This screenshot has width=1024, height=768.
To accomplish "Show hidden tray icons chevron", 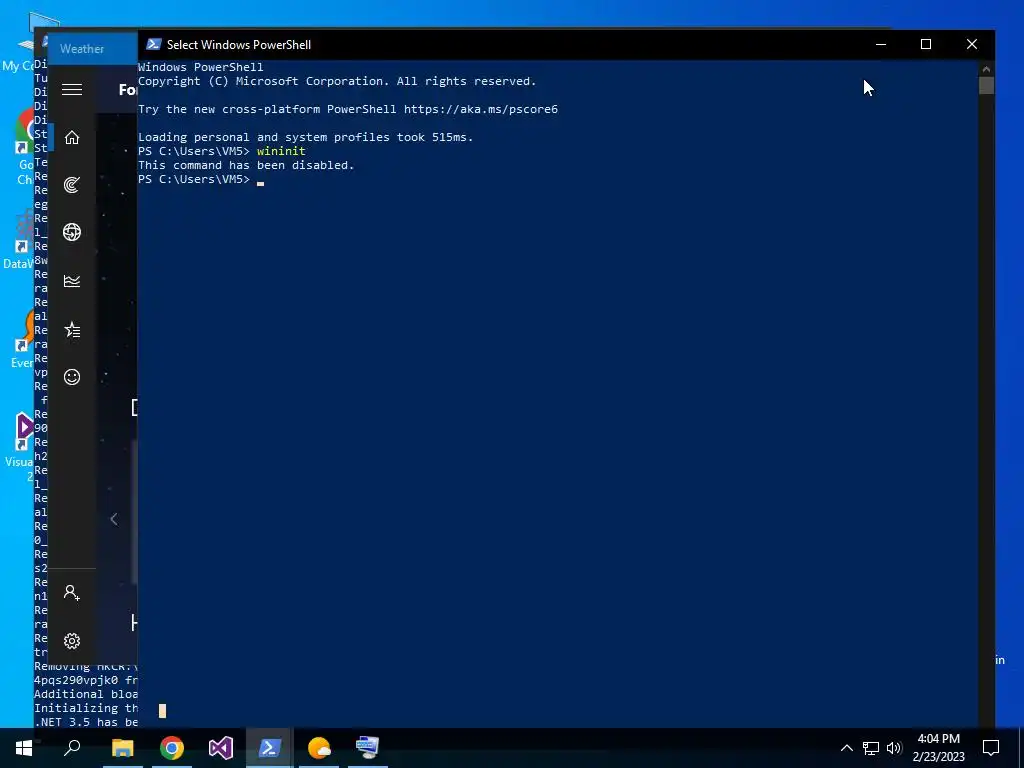I will coord(846,748).
